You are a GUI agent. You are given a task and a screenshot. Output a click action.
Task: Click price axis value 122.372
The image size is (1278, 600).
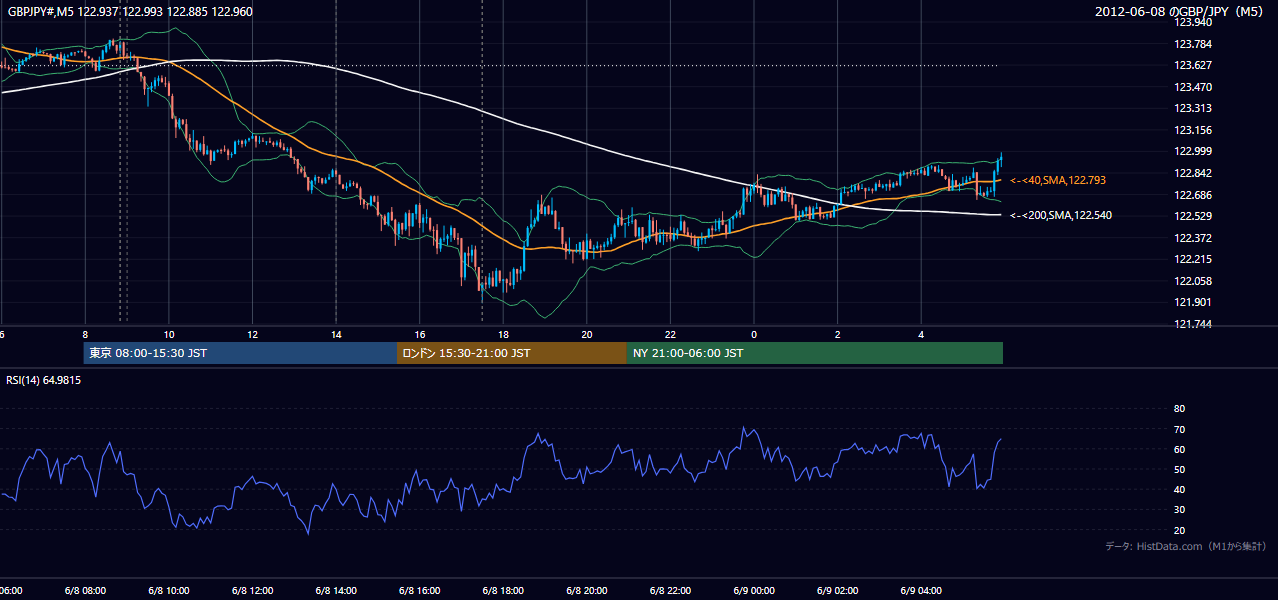pos(1192,238)
